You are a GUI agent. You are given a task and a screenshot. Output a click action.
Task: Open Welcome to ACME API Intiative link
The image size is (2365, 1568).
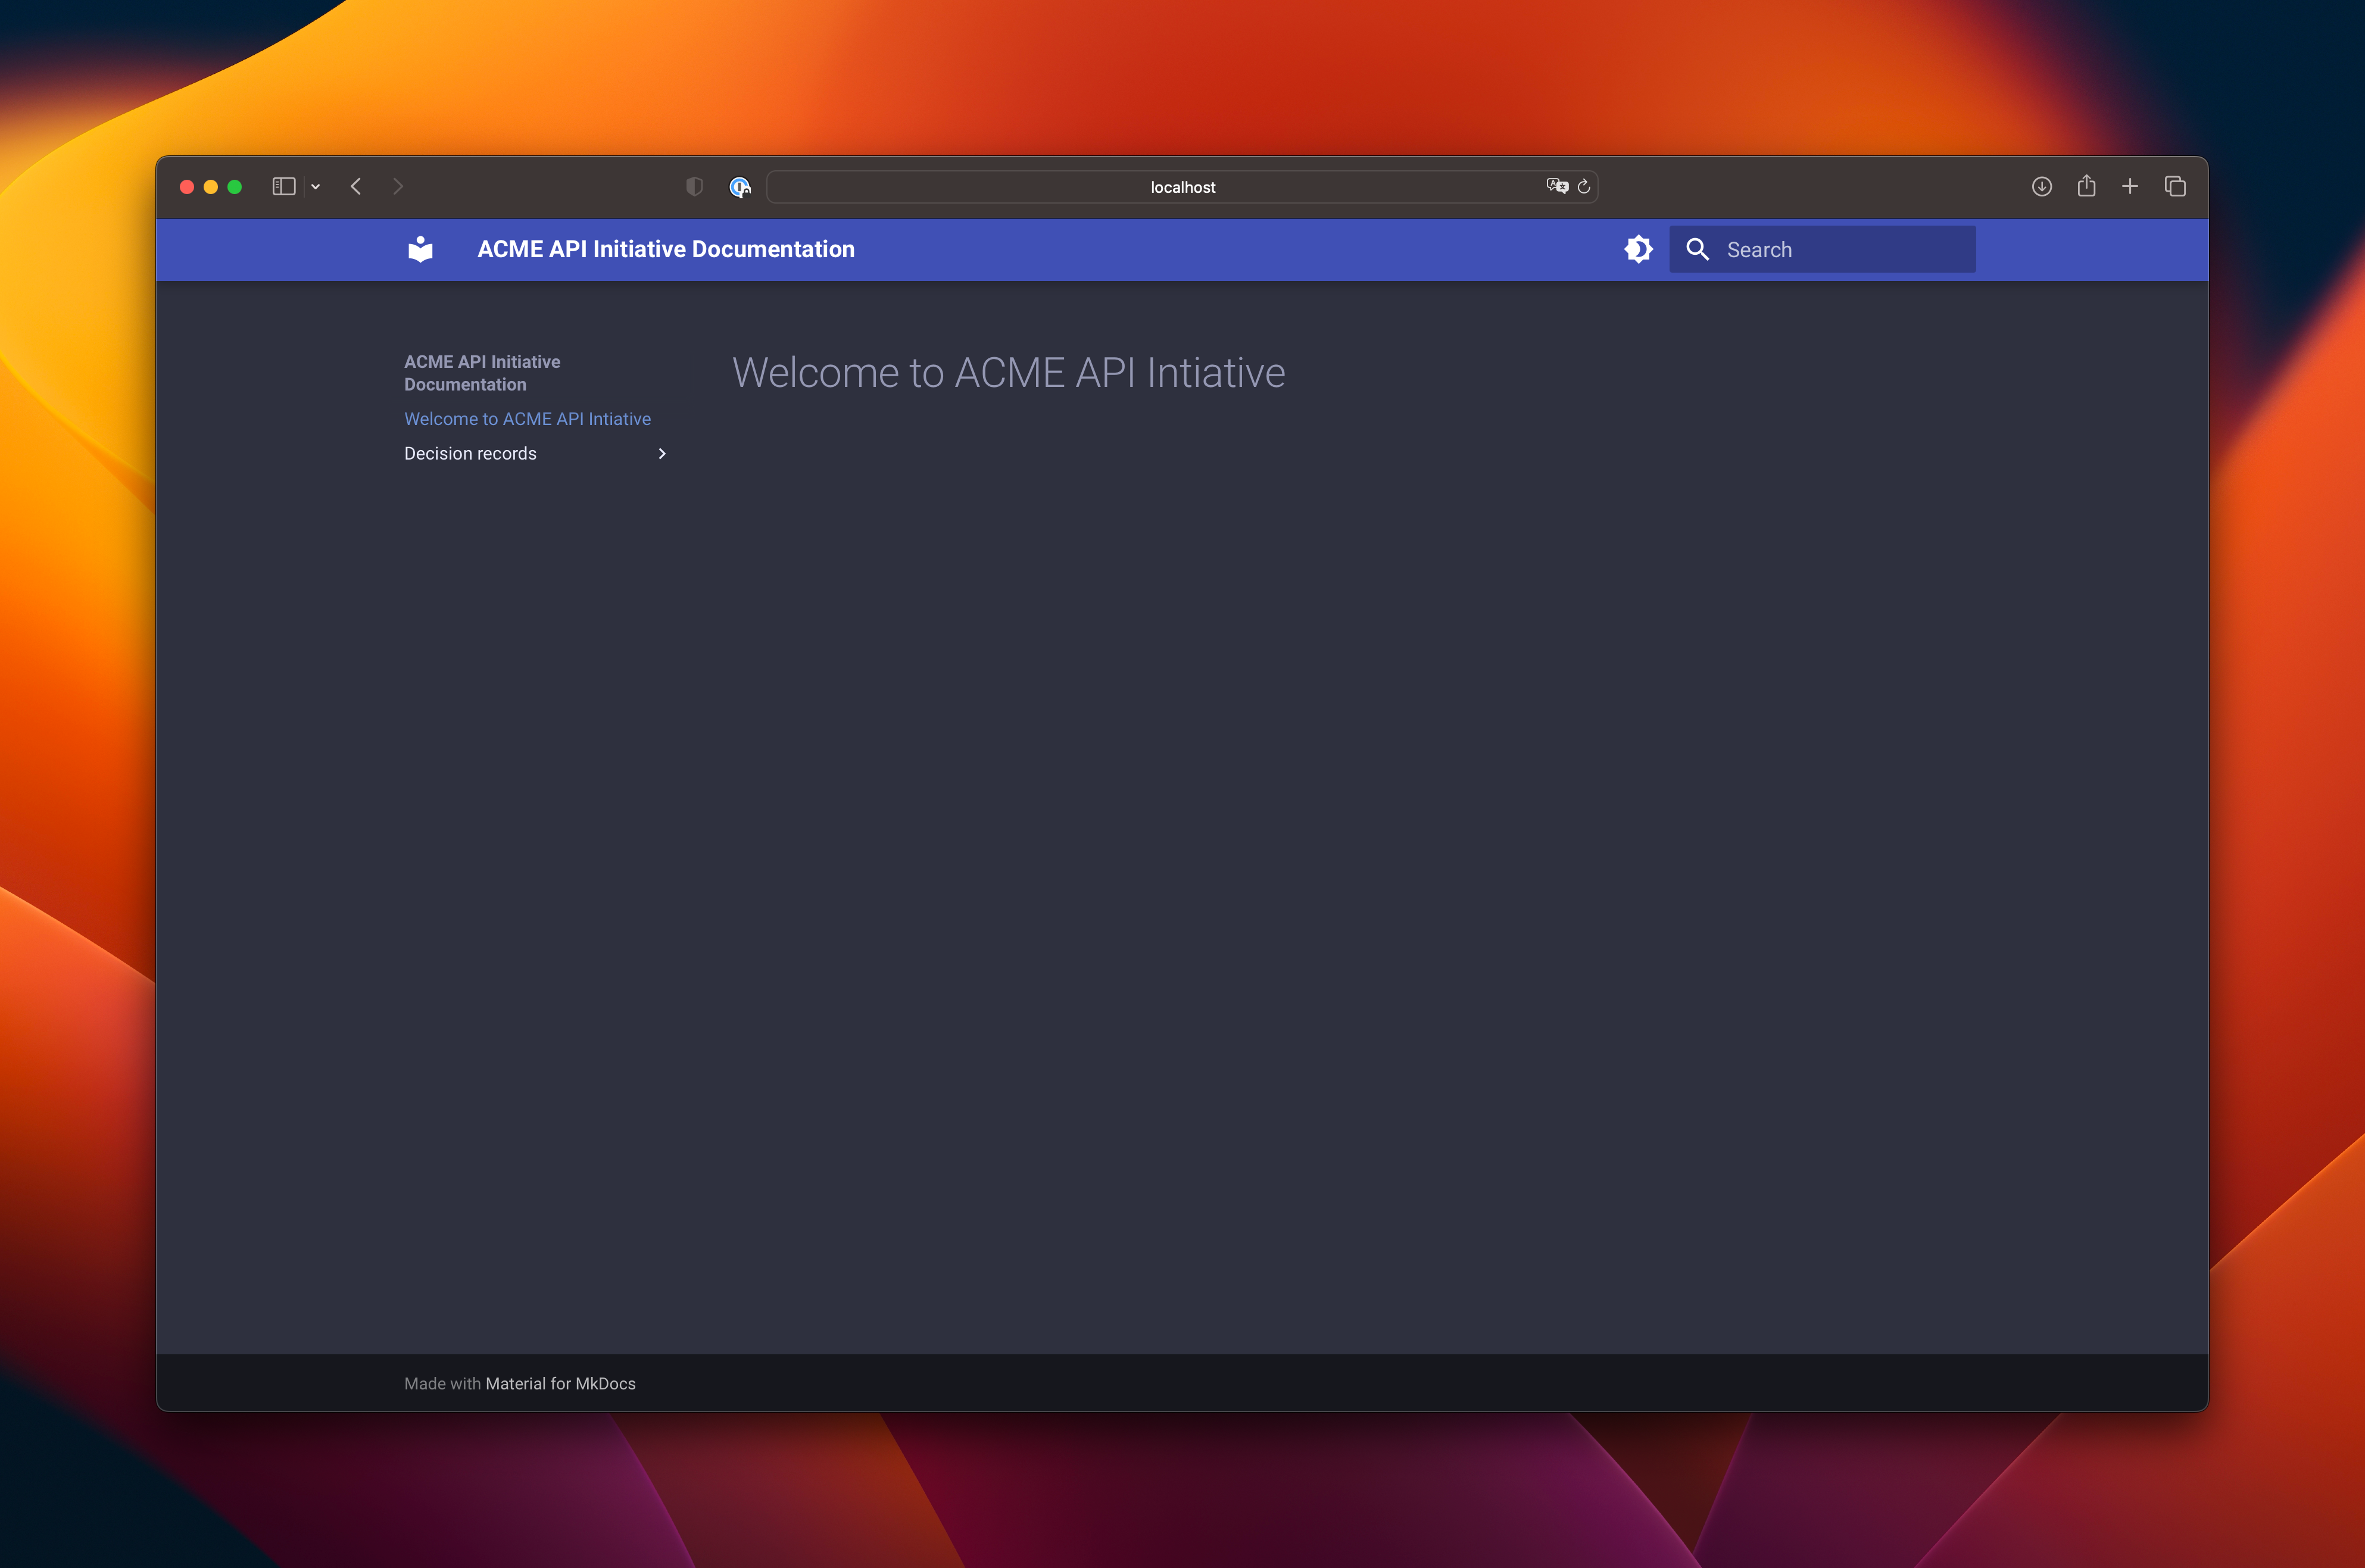click(527, 419)
